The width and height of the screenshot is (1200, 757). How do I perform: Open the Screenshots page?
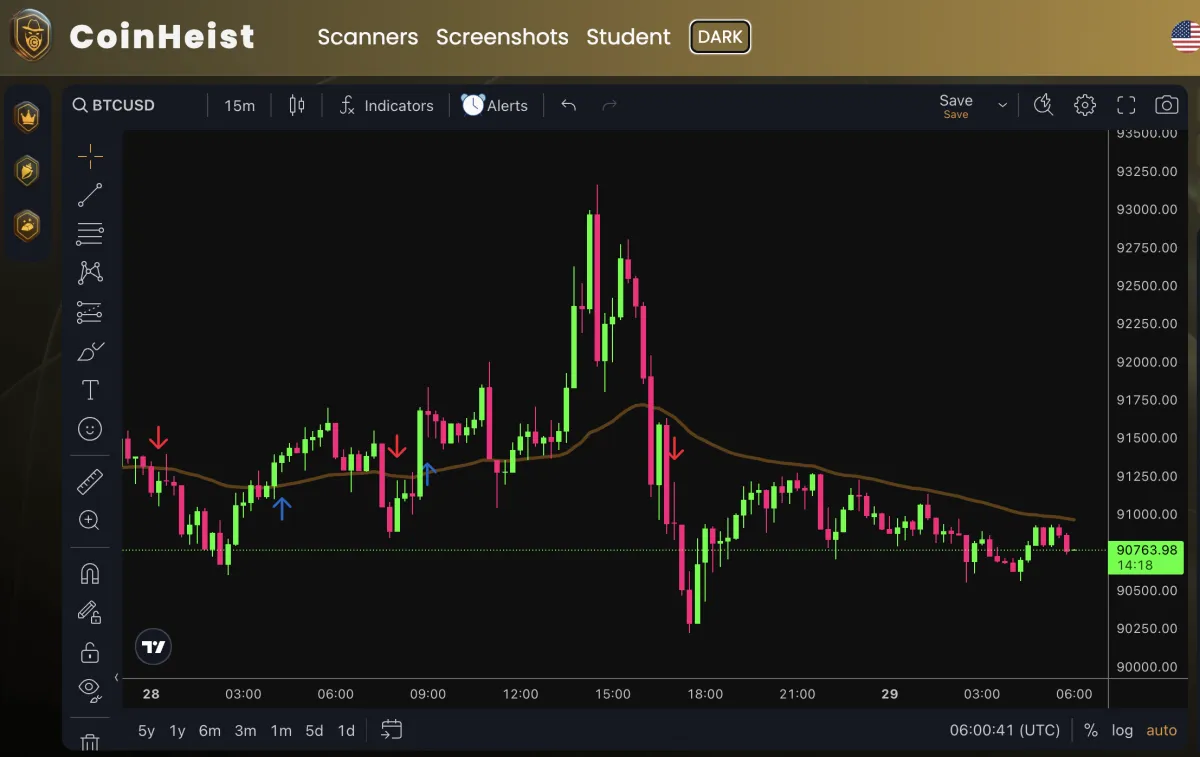[502, 37]
